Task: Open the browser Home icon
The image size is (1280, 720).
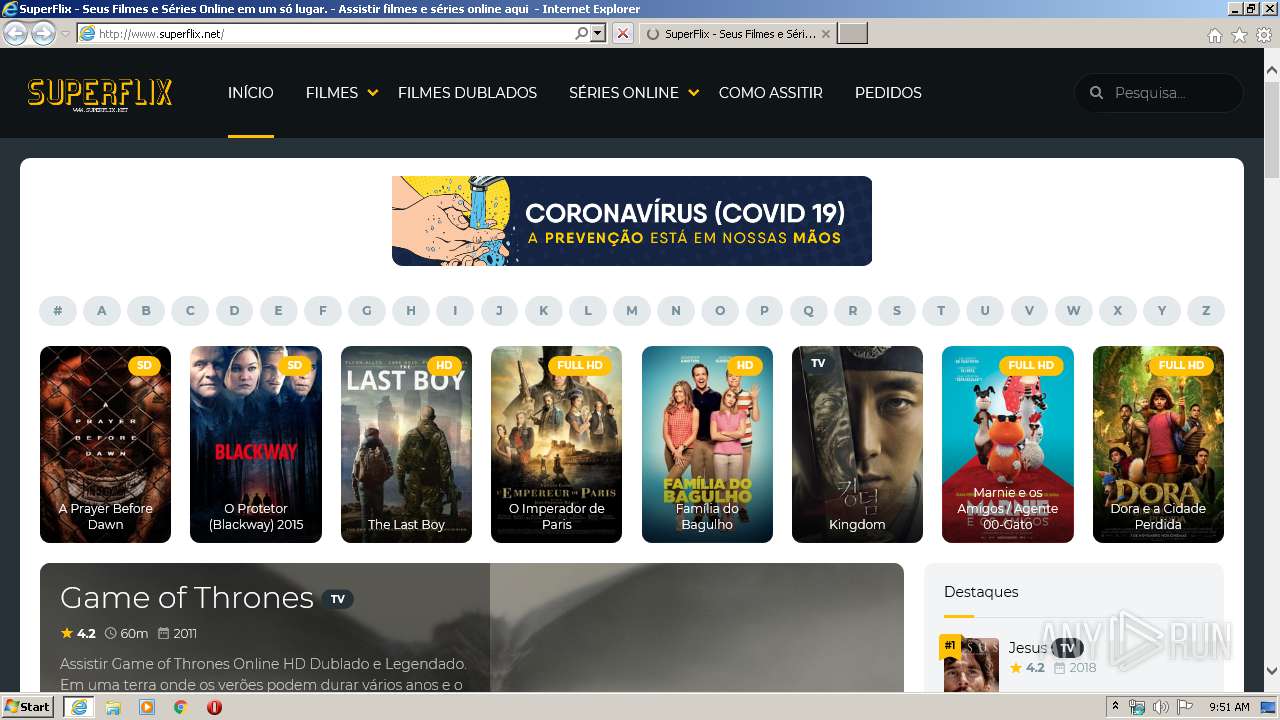Action: (x=1214, y=35)
